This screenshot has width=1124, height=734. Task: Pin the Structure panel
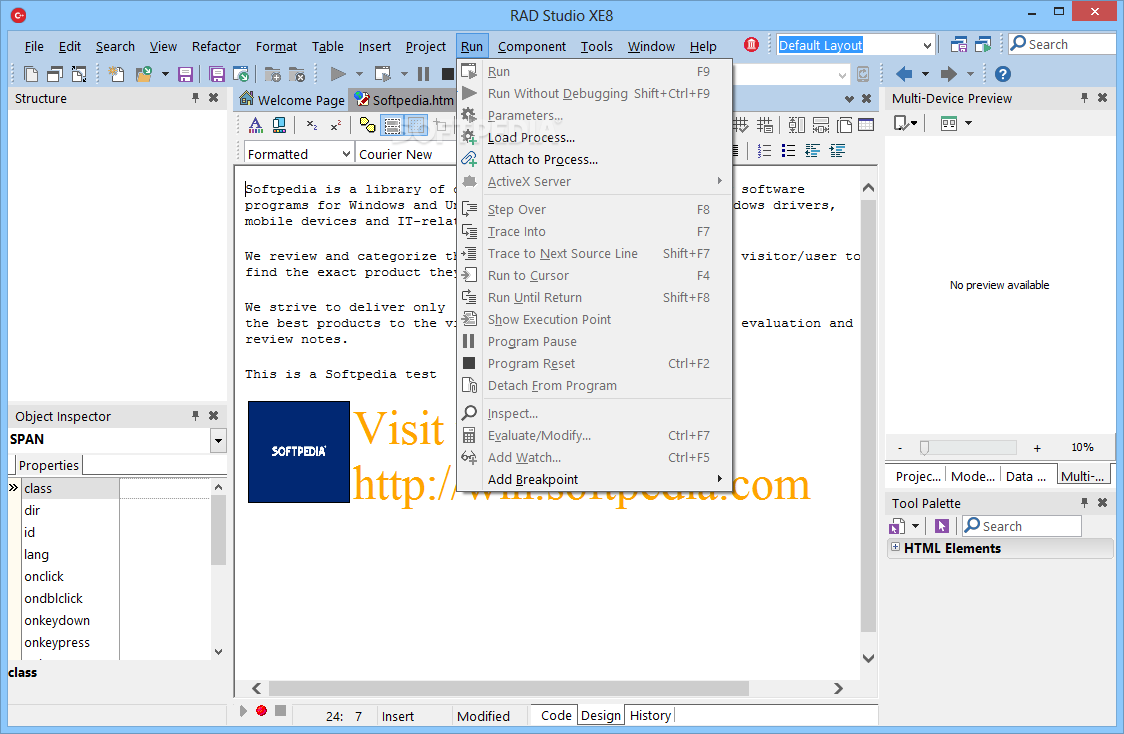tap(195, 97)
